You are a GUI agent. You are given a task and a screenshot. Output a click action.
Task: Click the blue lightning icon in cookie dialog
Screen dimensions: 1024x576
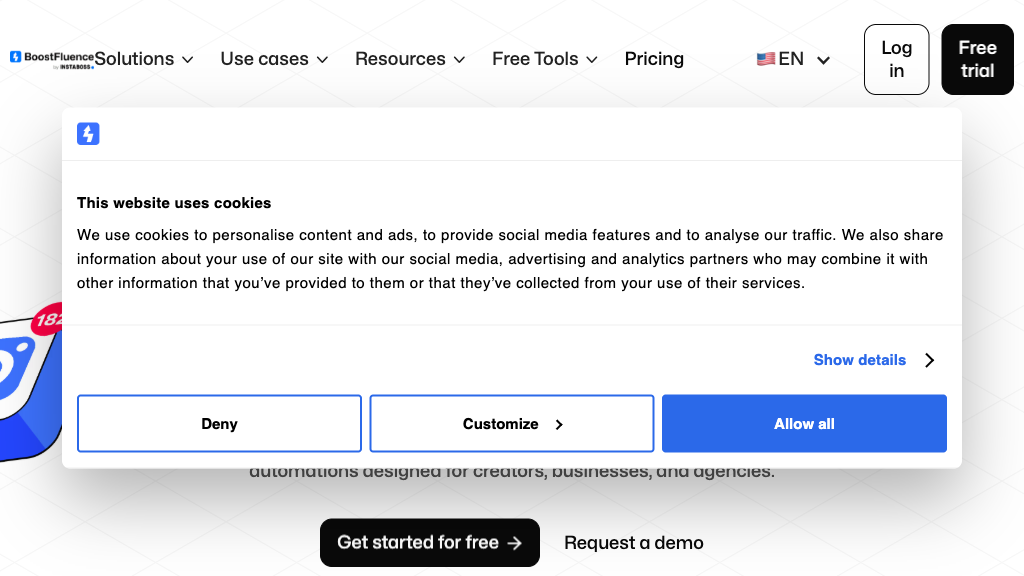[88, 133]
